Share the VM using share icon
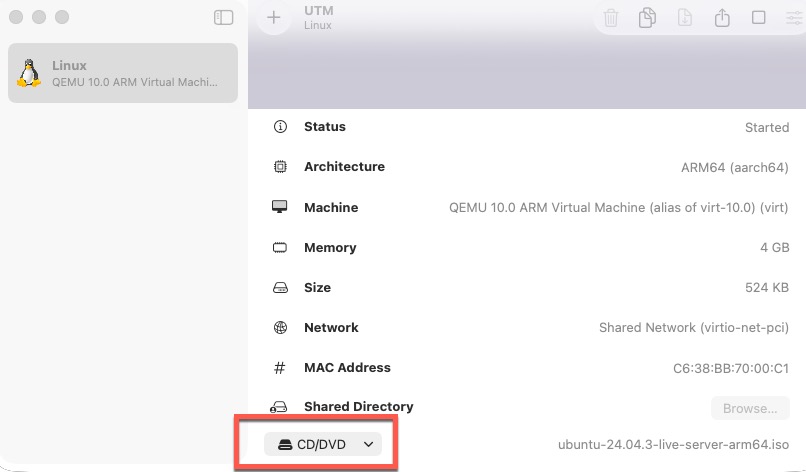The height and width of the screenshot is (472, 806). pyautogui.click(x=722, y=17)
